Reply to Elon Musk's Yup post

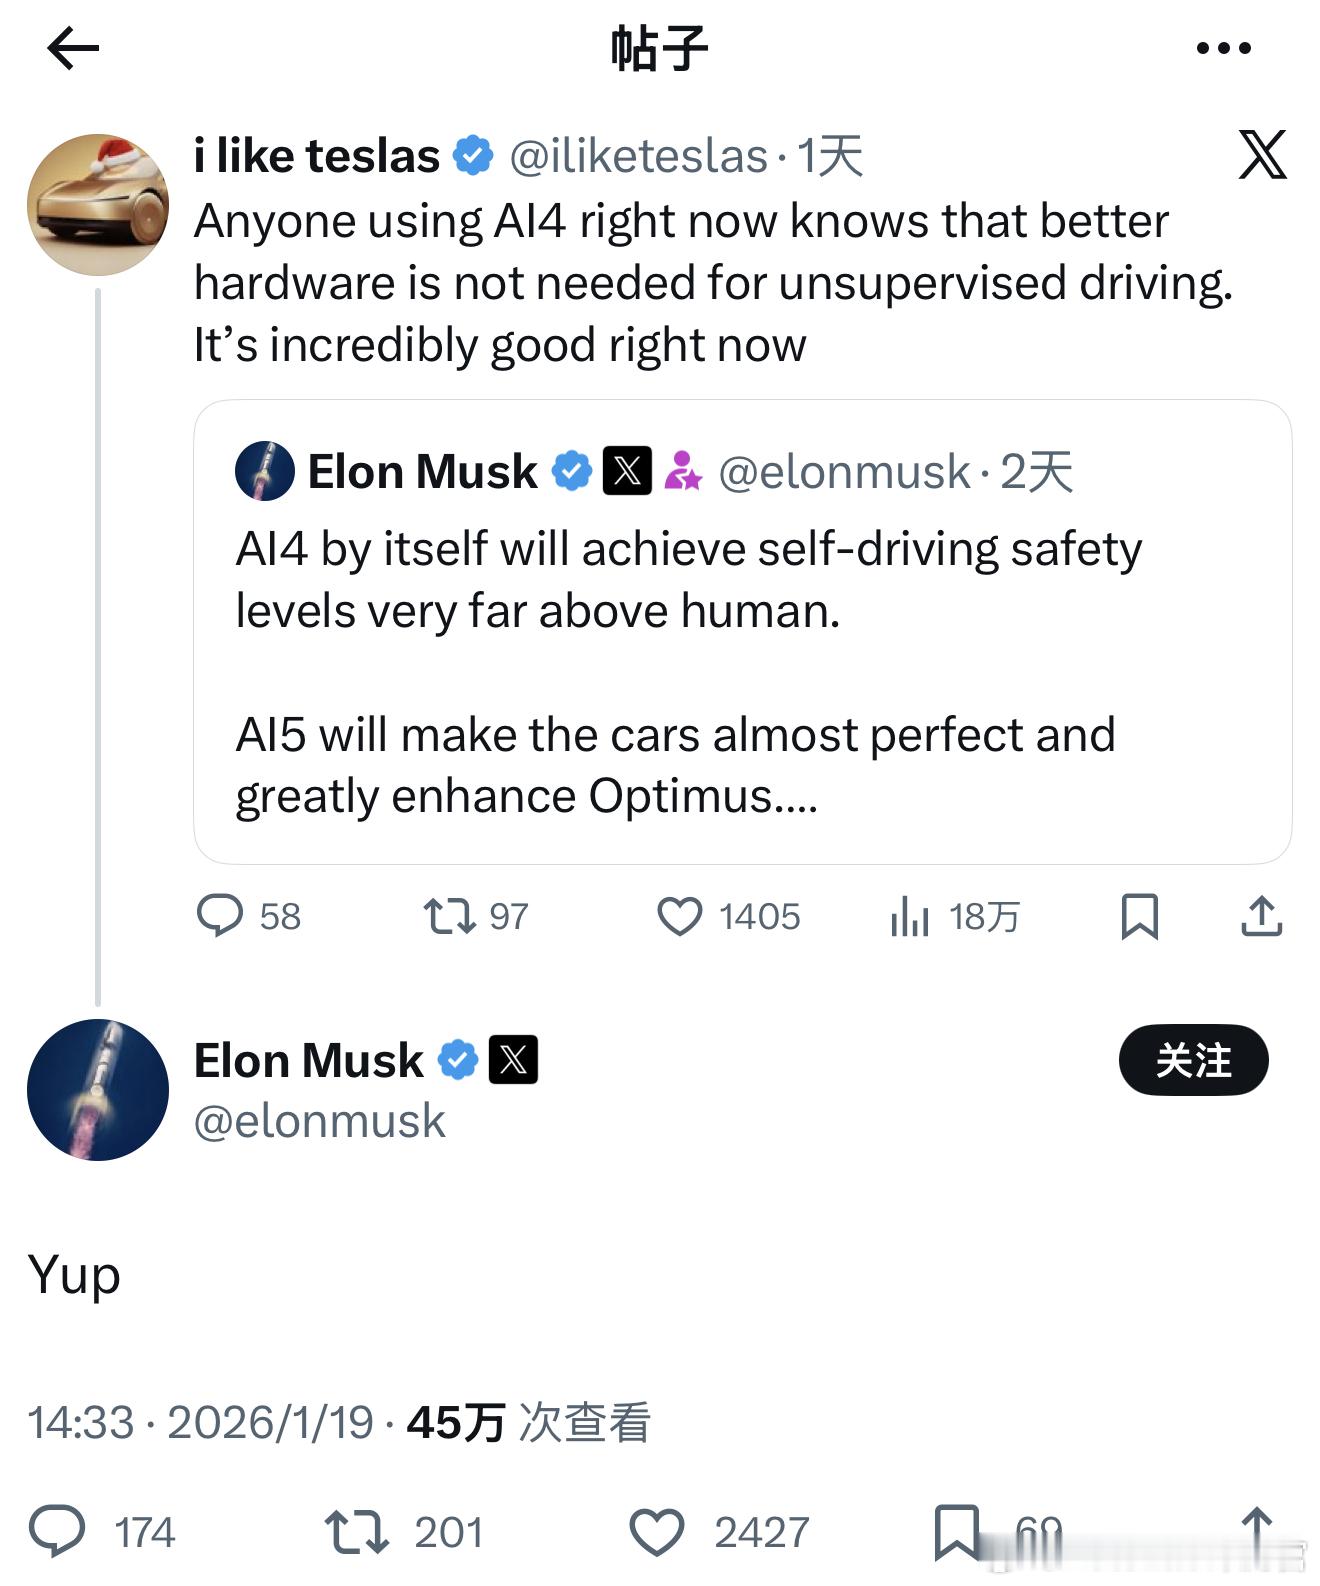tap(57, 1531)
